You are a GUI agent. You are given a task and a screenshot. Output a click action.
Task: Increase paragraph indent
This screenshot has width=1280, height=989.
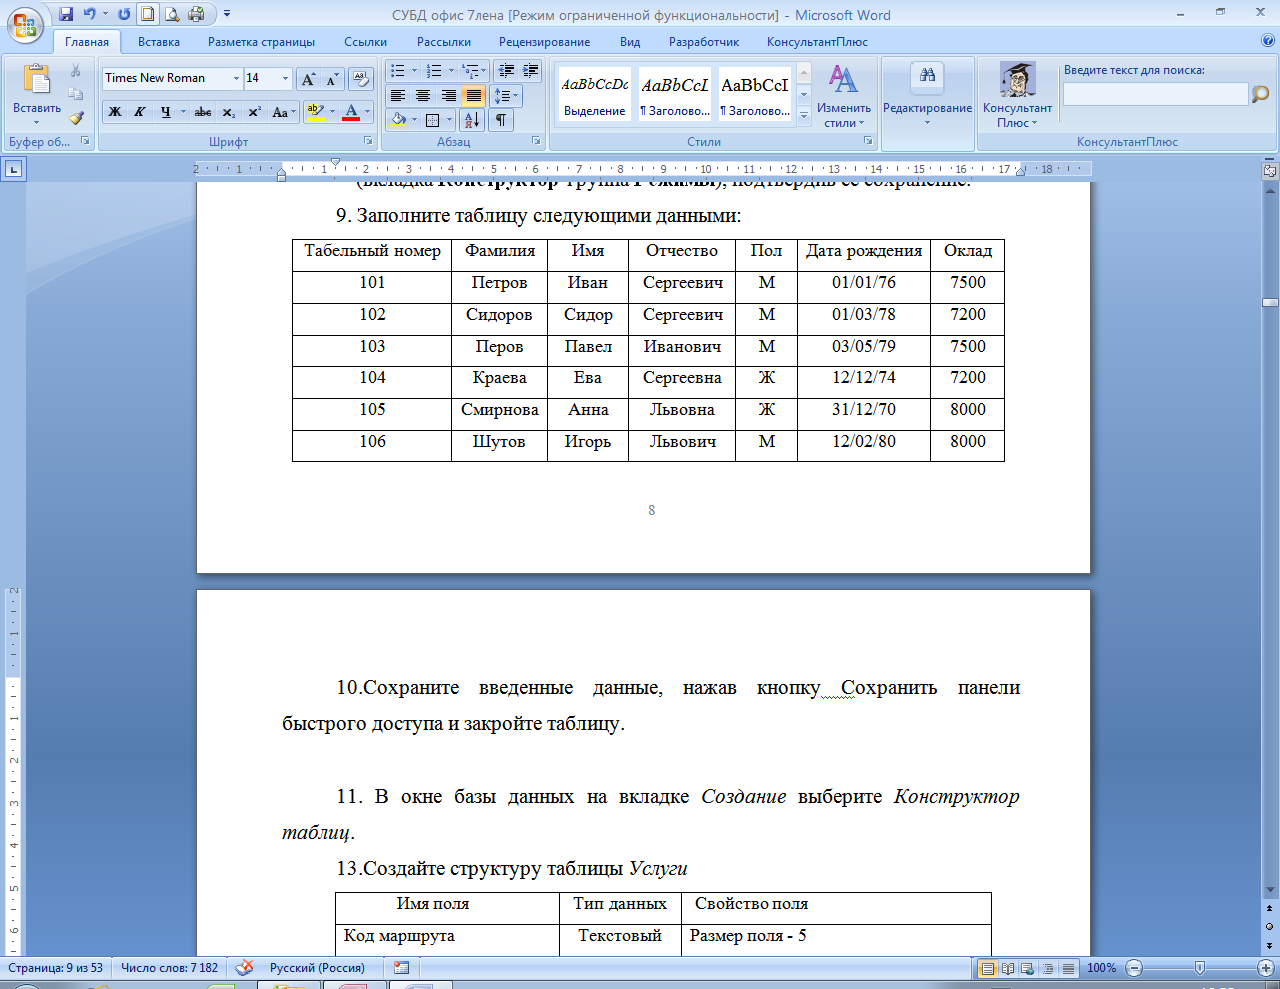click(x=530, y=70)
